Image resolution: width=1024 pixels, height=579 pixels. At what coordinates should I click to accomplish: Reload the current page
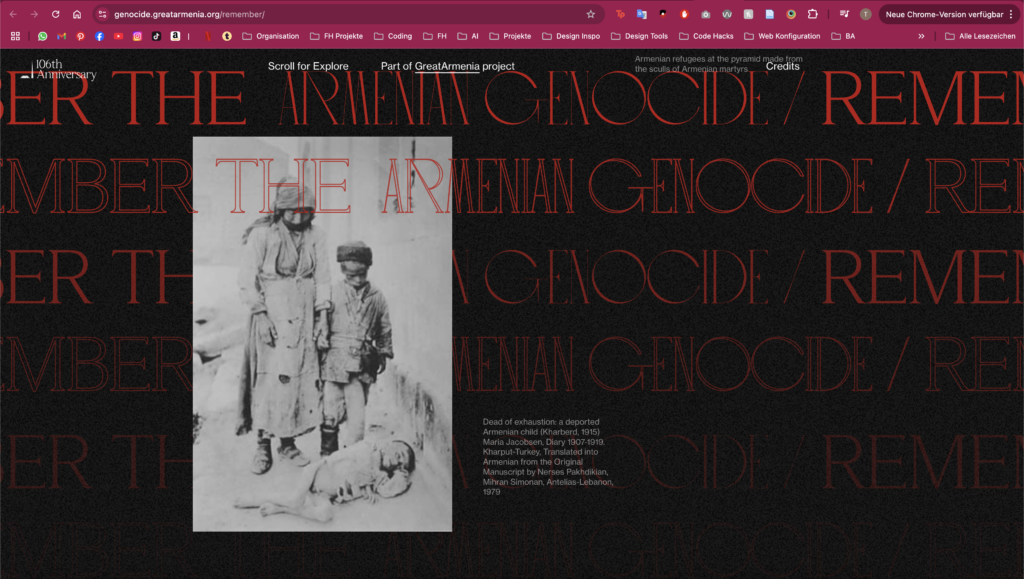pyautogui.click(x=55, y=14)
